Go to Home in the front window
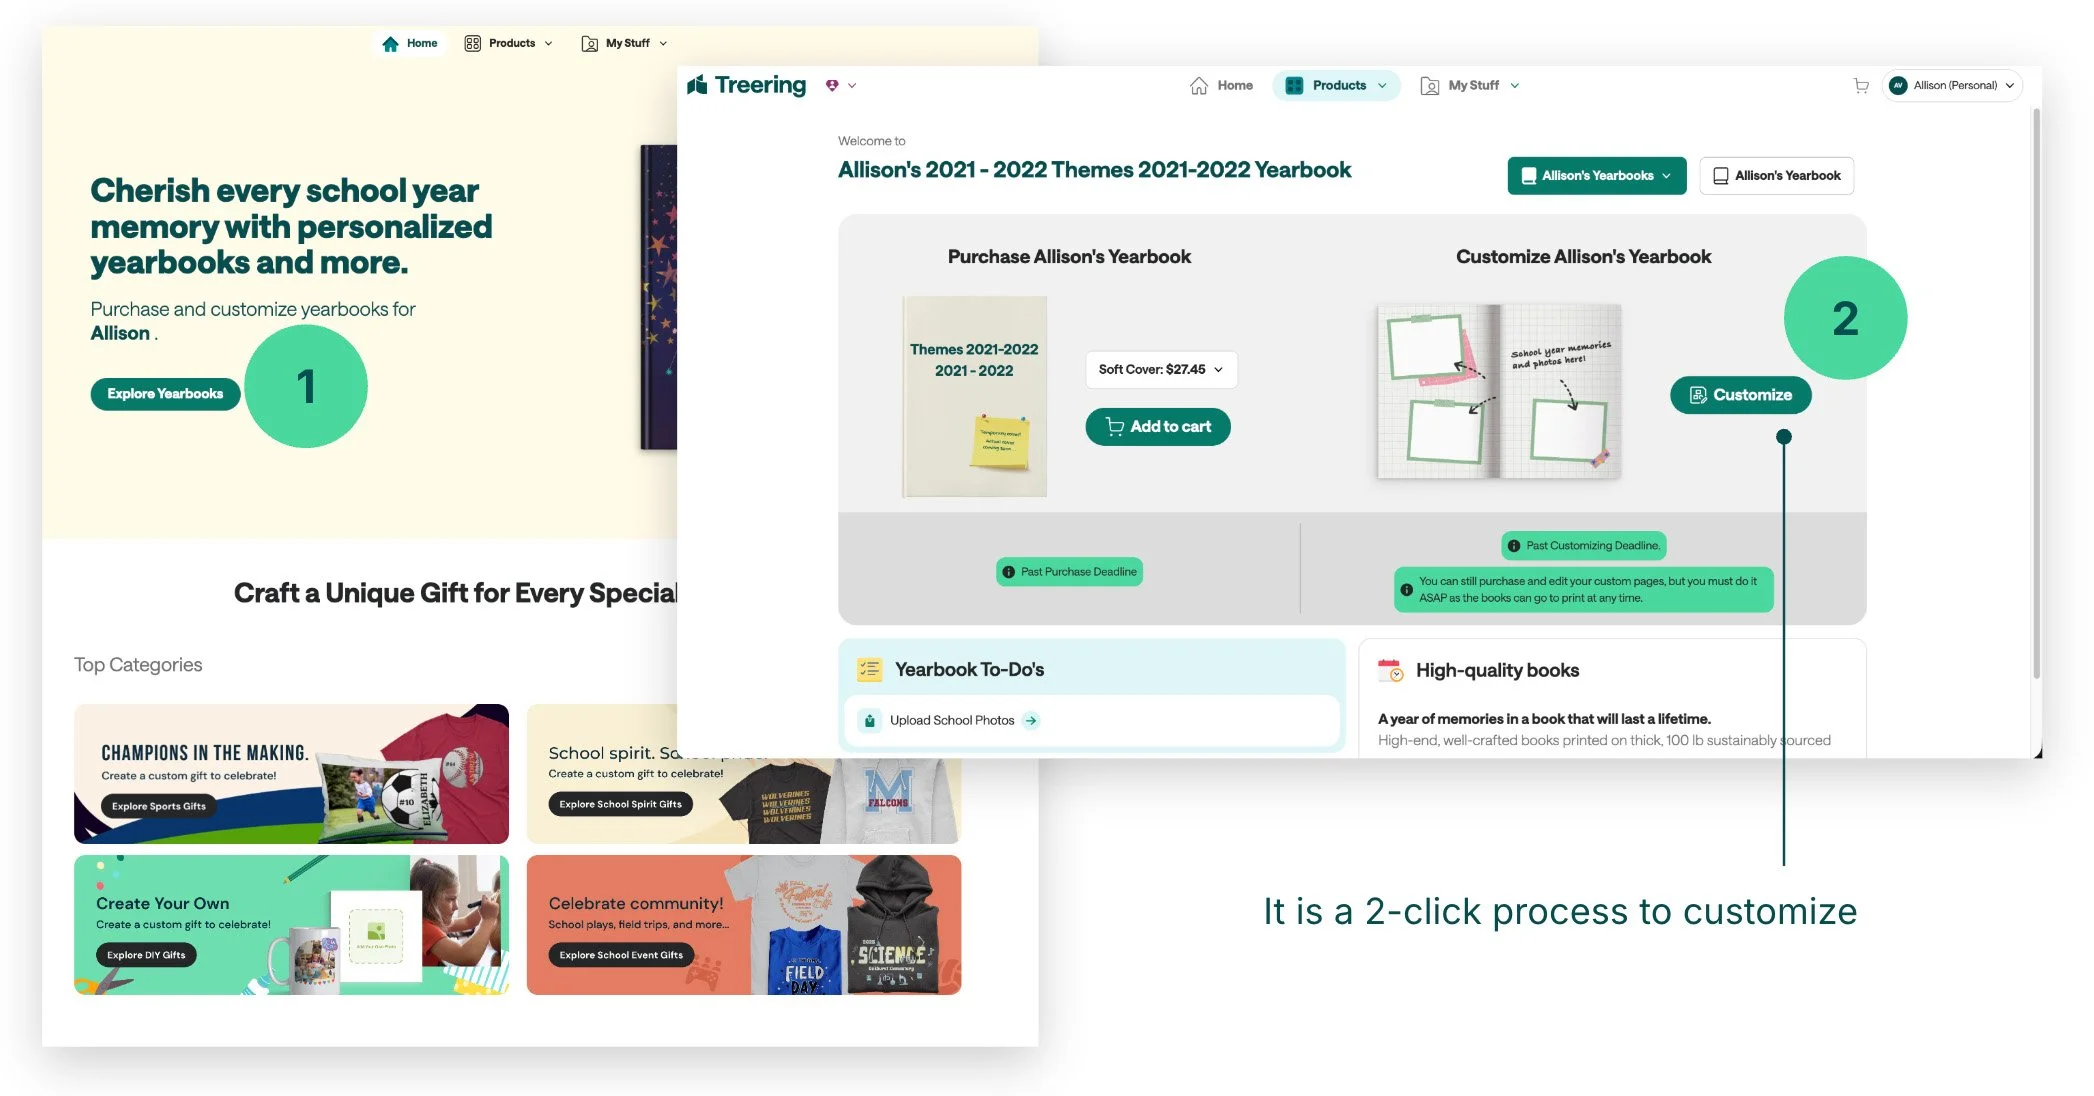 (1221, 86)
